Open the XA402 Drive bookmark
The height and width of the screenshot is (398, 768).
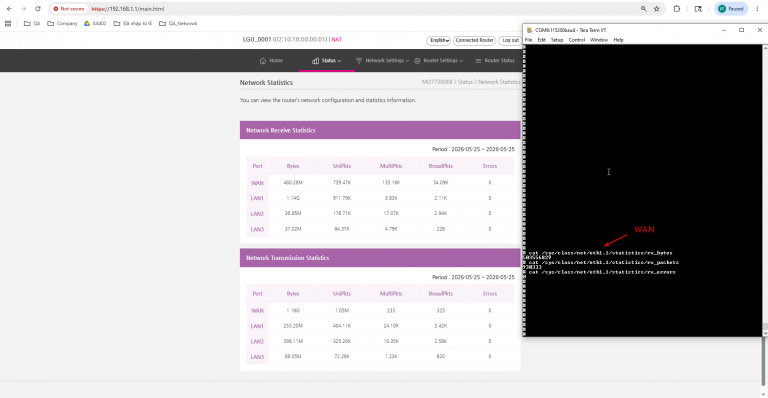95,23
